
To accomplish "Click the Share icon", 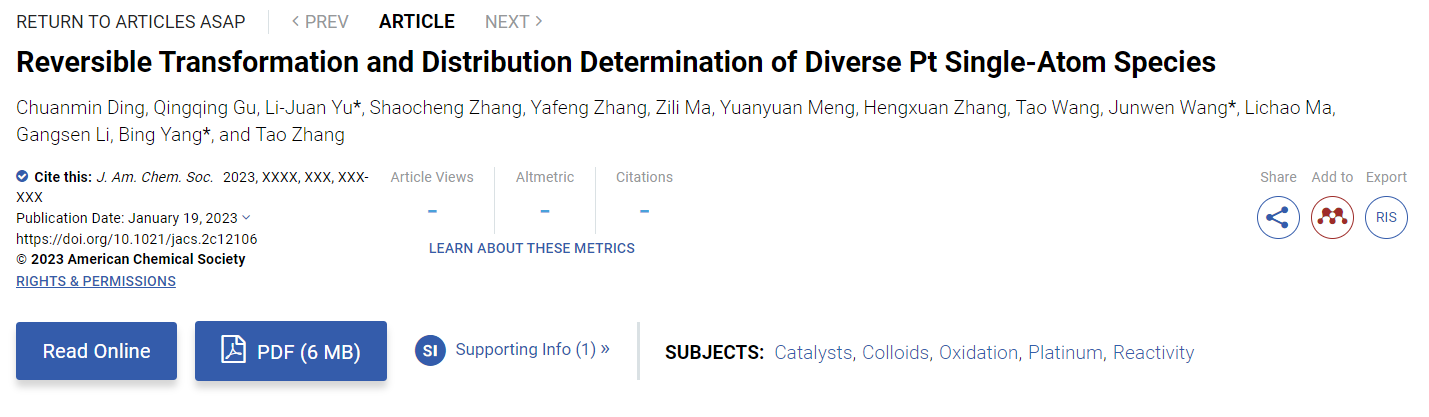I will (1278, 217).
